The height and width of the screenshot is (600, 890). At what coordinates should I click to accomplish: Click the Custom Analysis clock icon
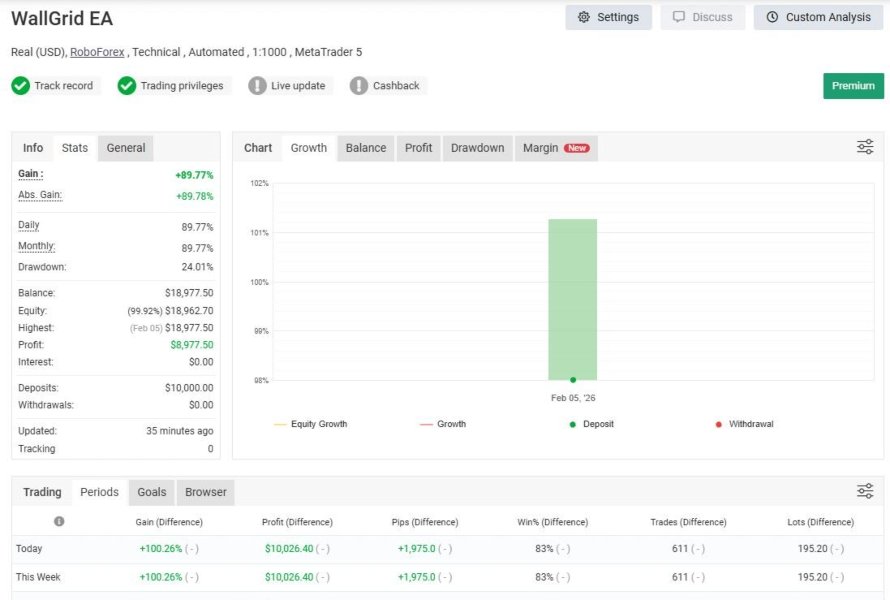coord(772,17)
